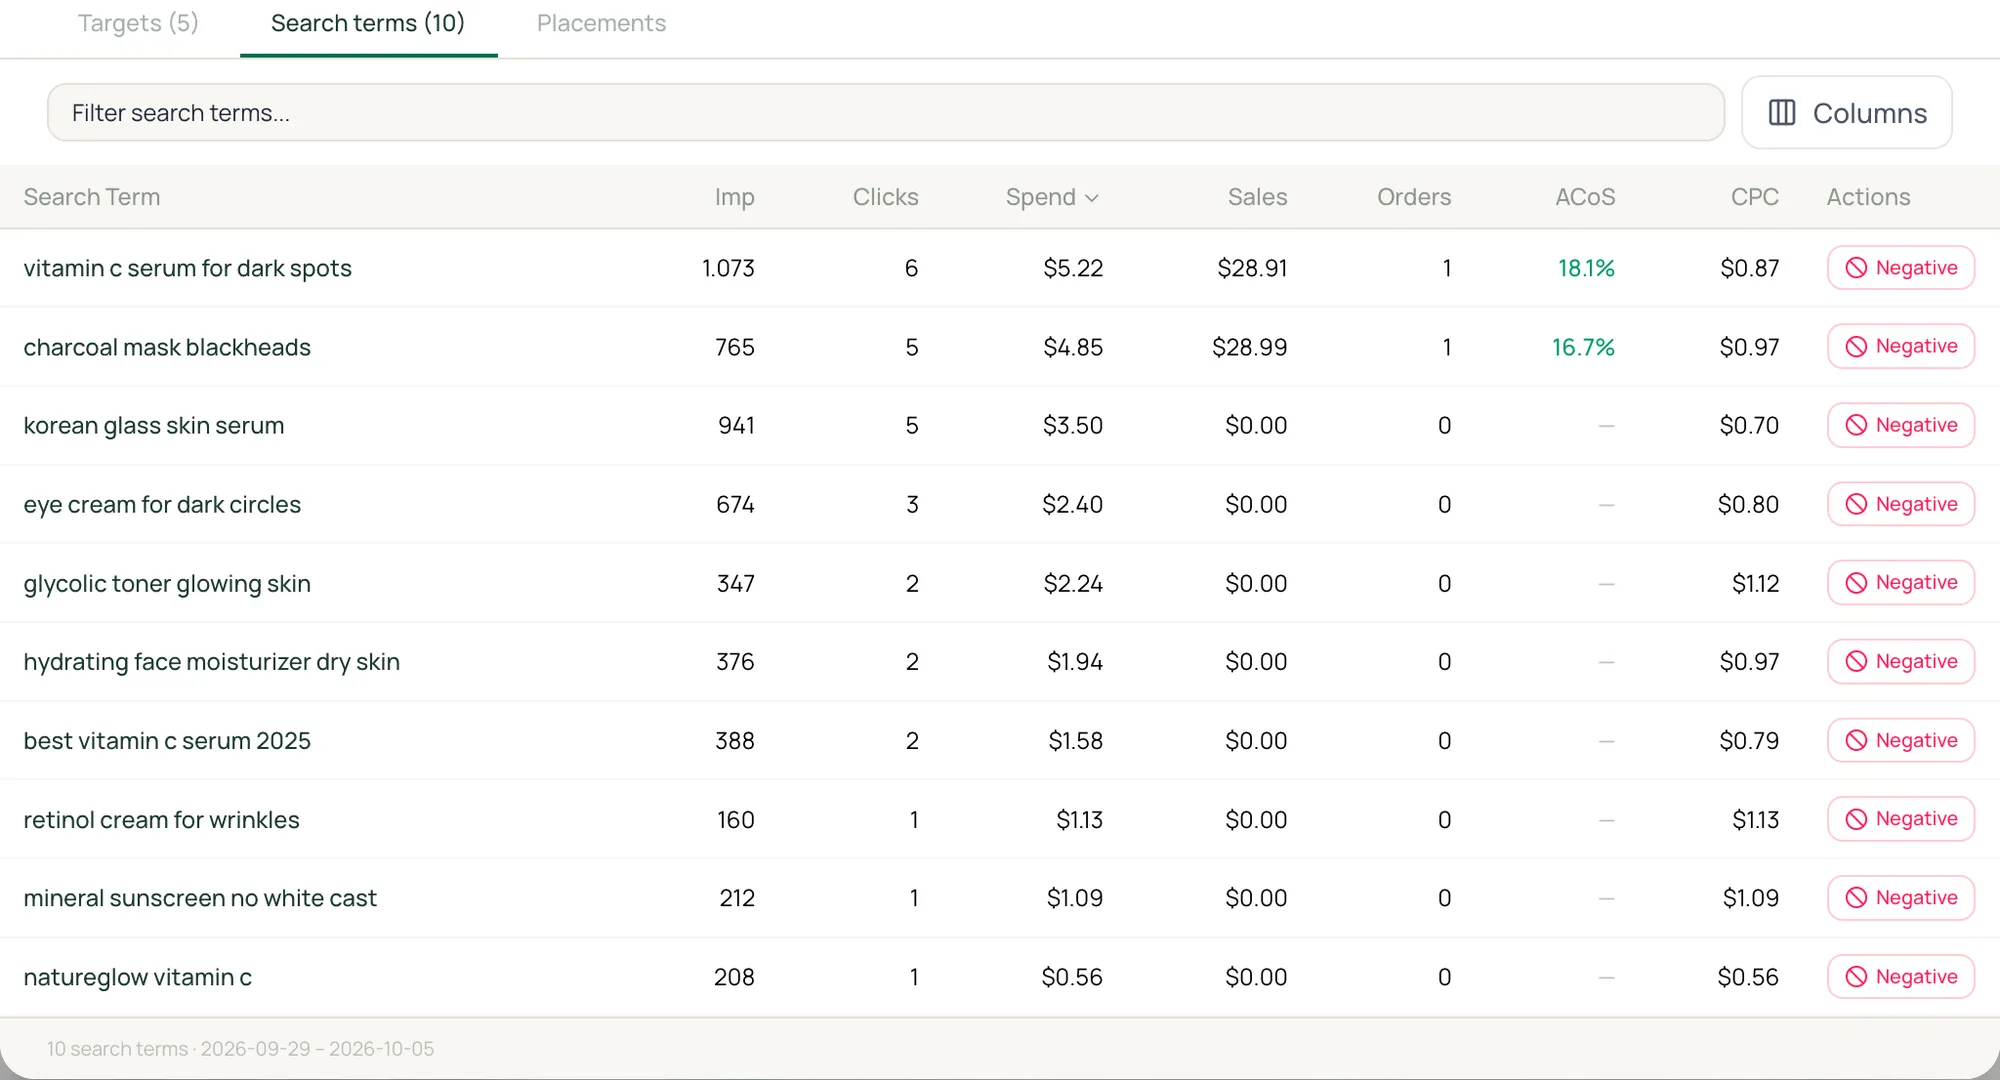Select search term charcoal mask blackheads

pos(167,347)
